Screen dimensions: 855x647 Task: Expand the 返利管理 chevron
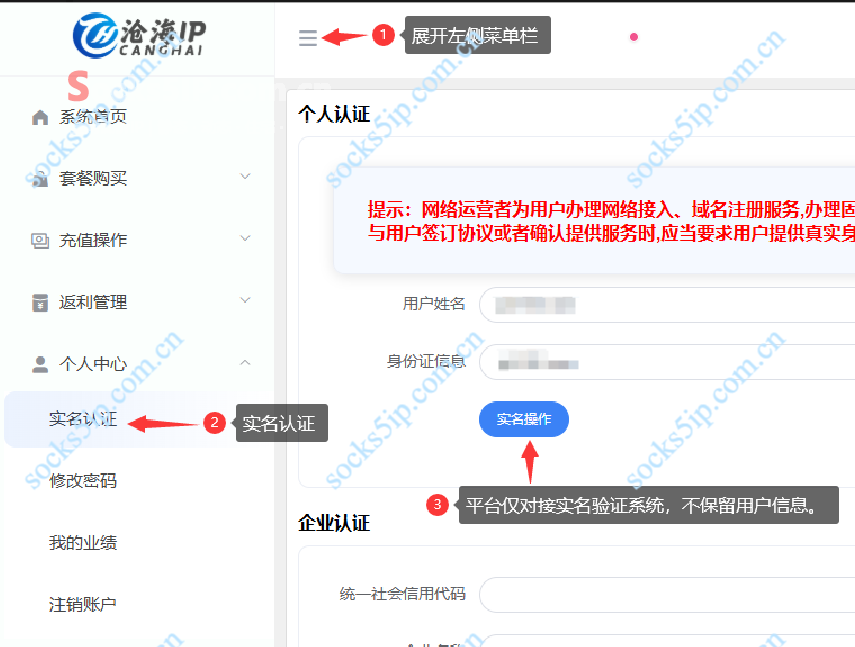click(x=245, y=300)
